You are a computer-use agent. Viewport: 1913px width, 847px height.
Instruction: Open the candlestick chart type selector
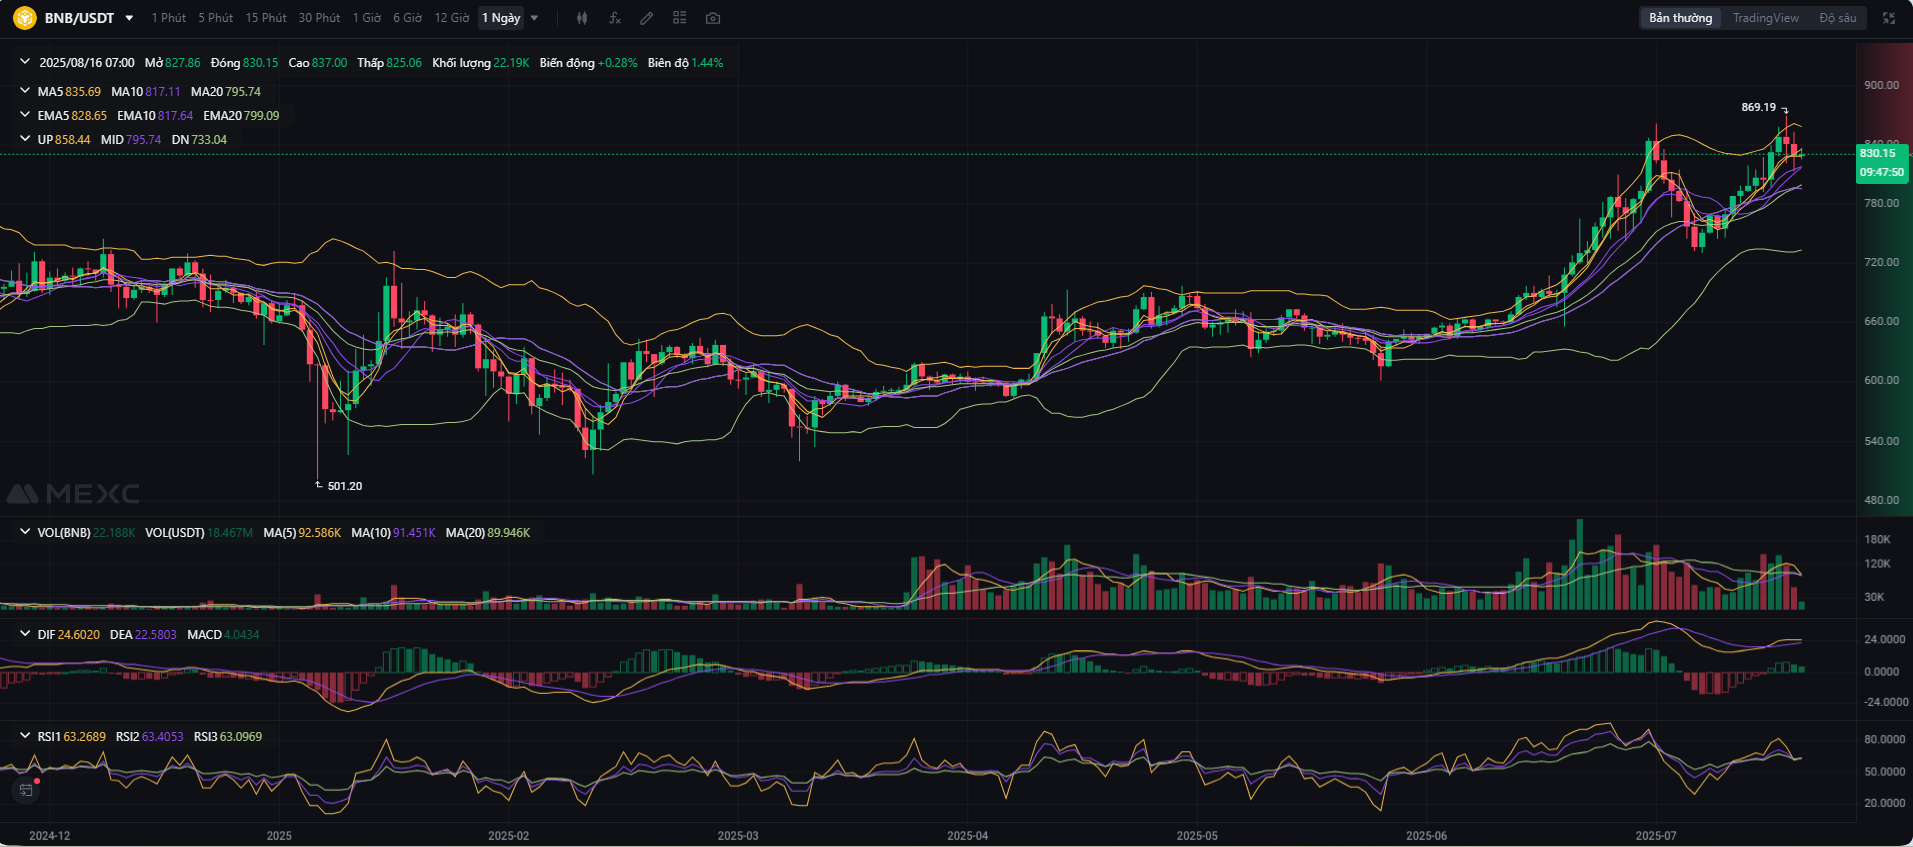click(x=582, y=18)
